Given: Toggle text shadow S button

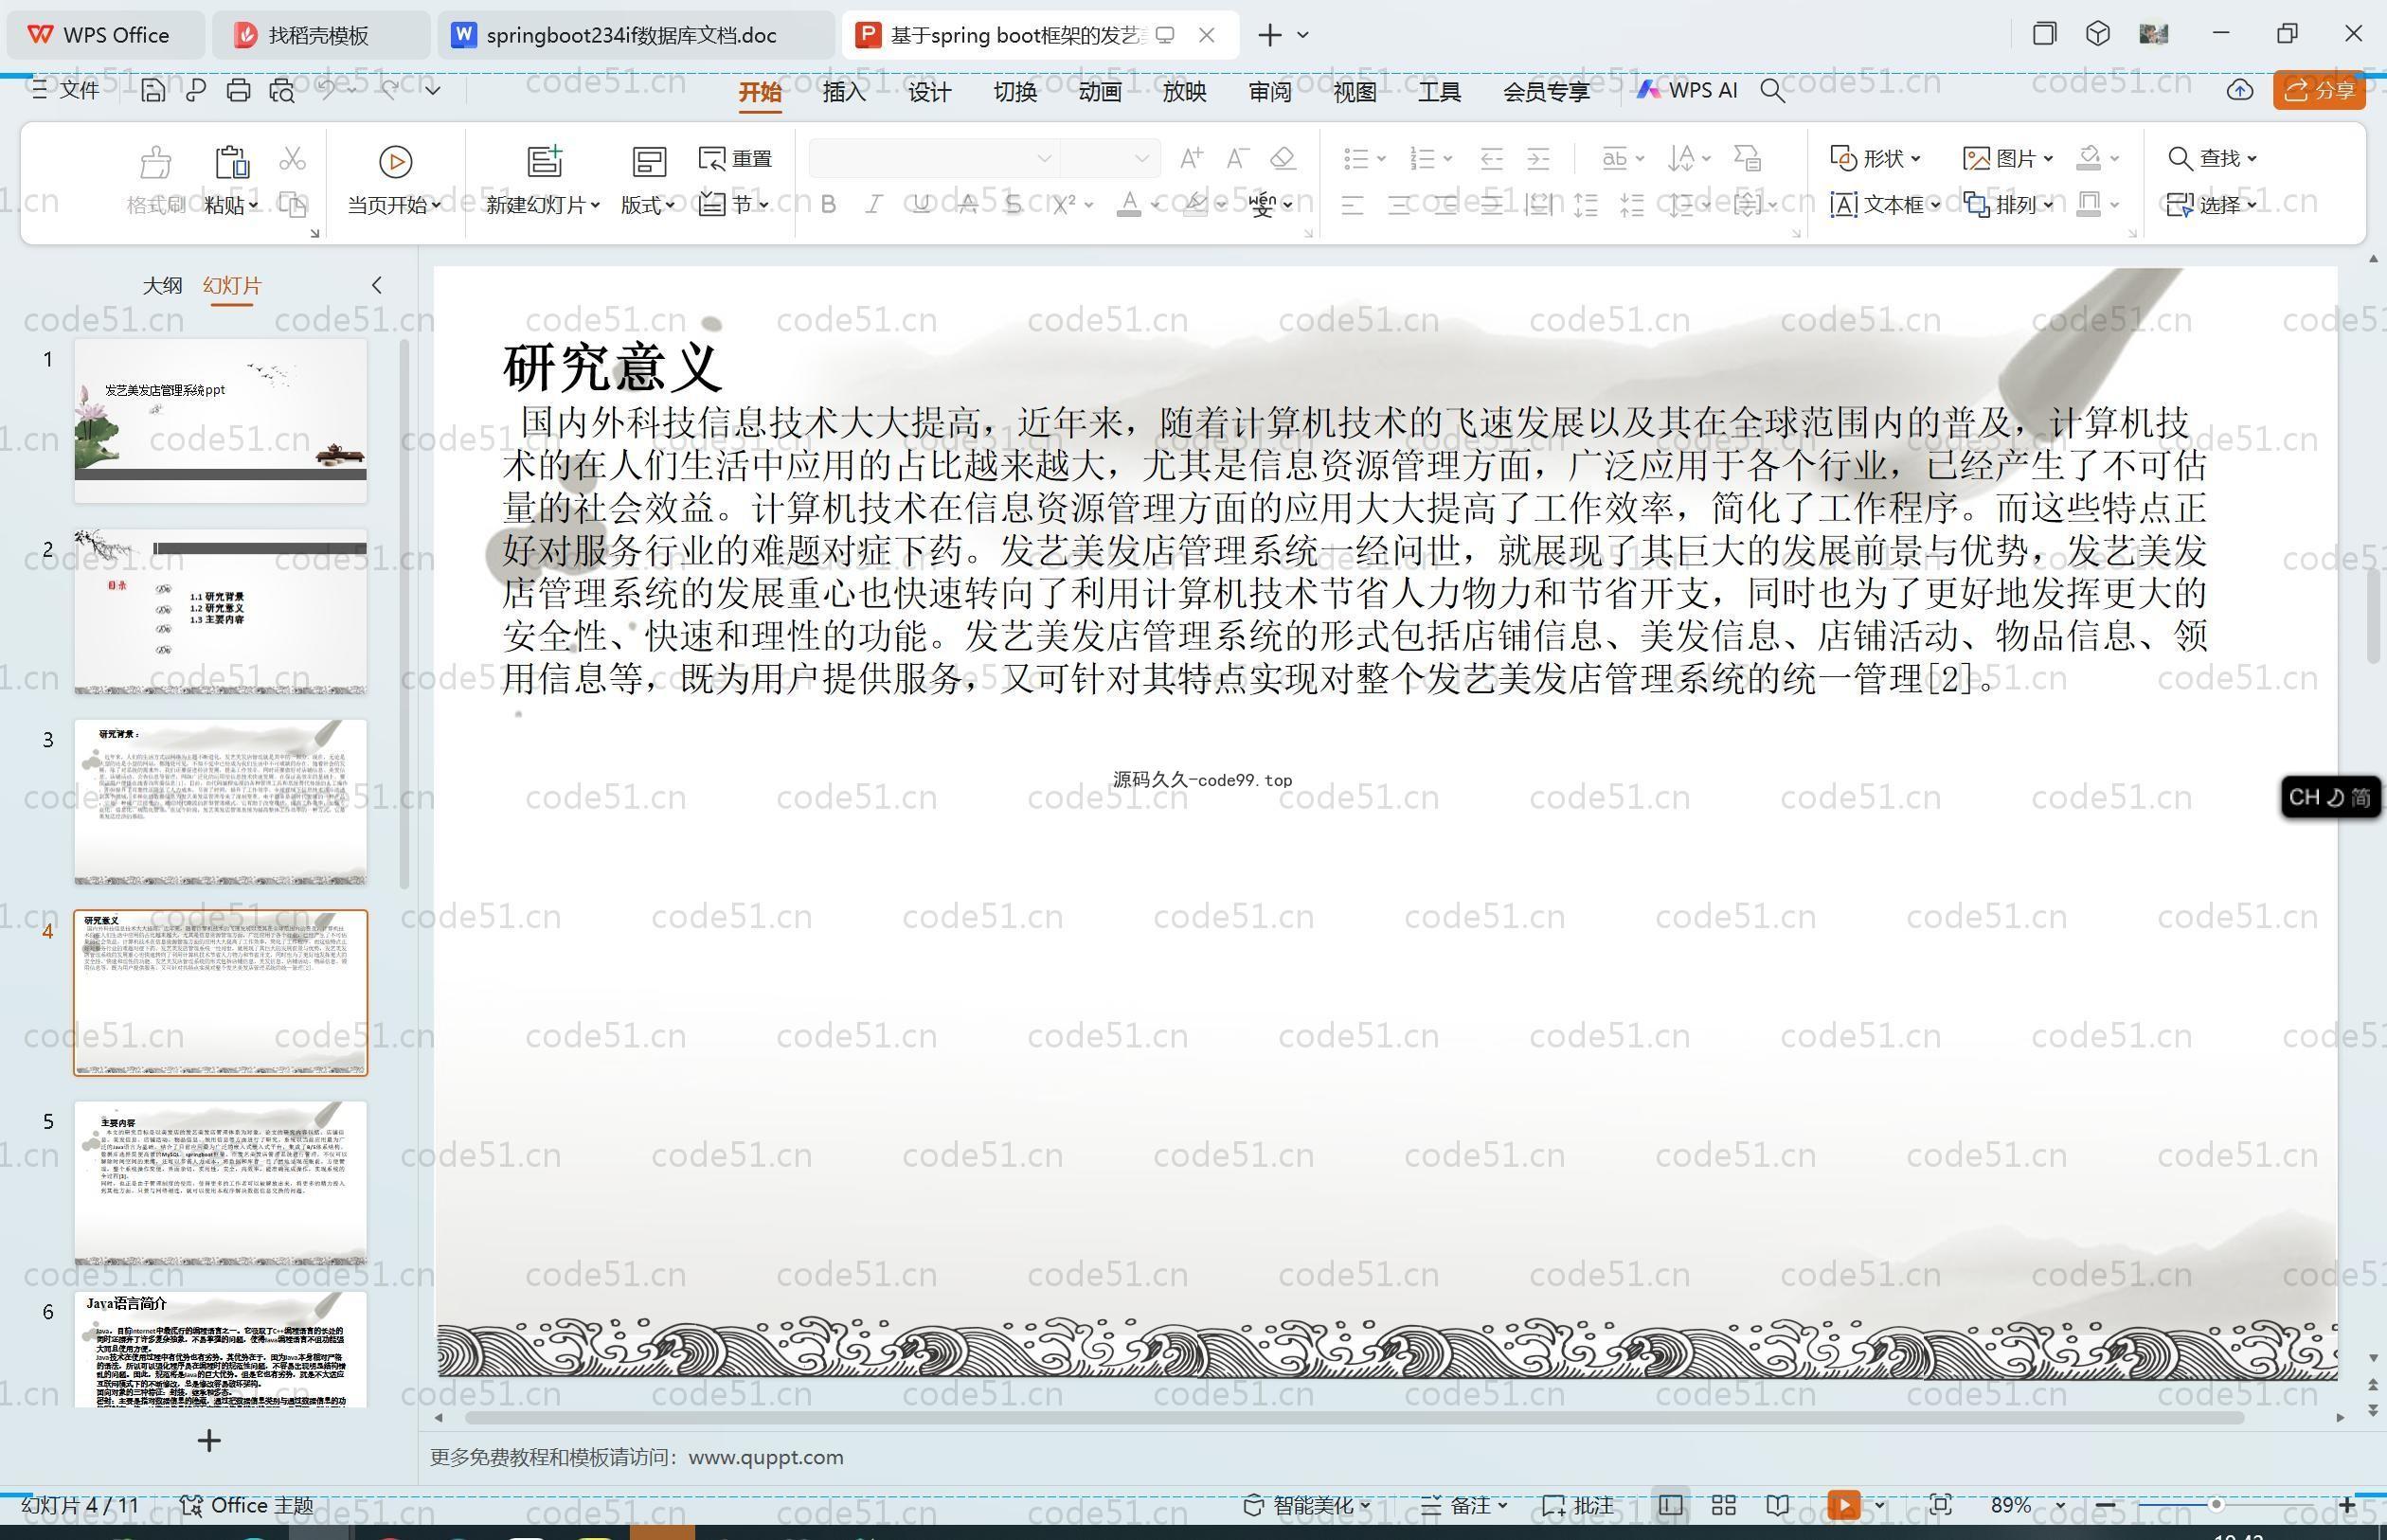Looking at the screenshot, I should coord(1013,204).
